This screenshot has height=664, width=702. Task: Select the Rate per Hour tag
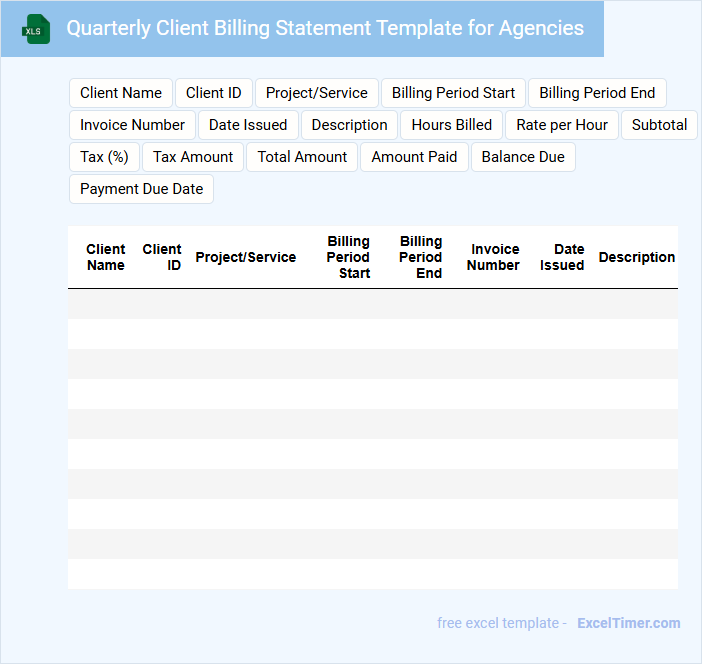click(x=562, y=125)
